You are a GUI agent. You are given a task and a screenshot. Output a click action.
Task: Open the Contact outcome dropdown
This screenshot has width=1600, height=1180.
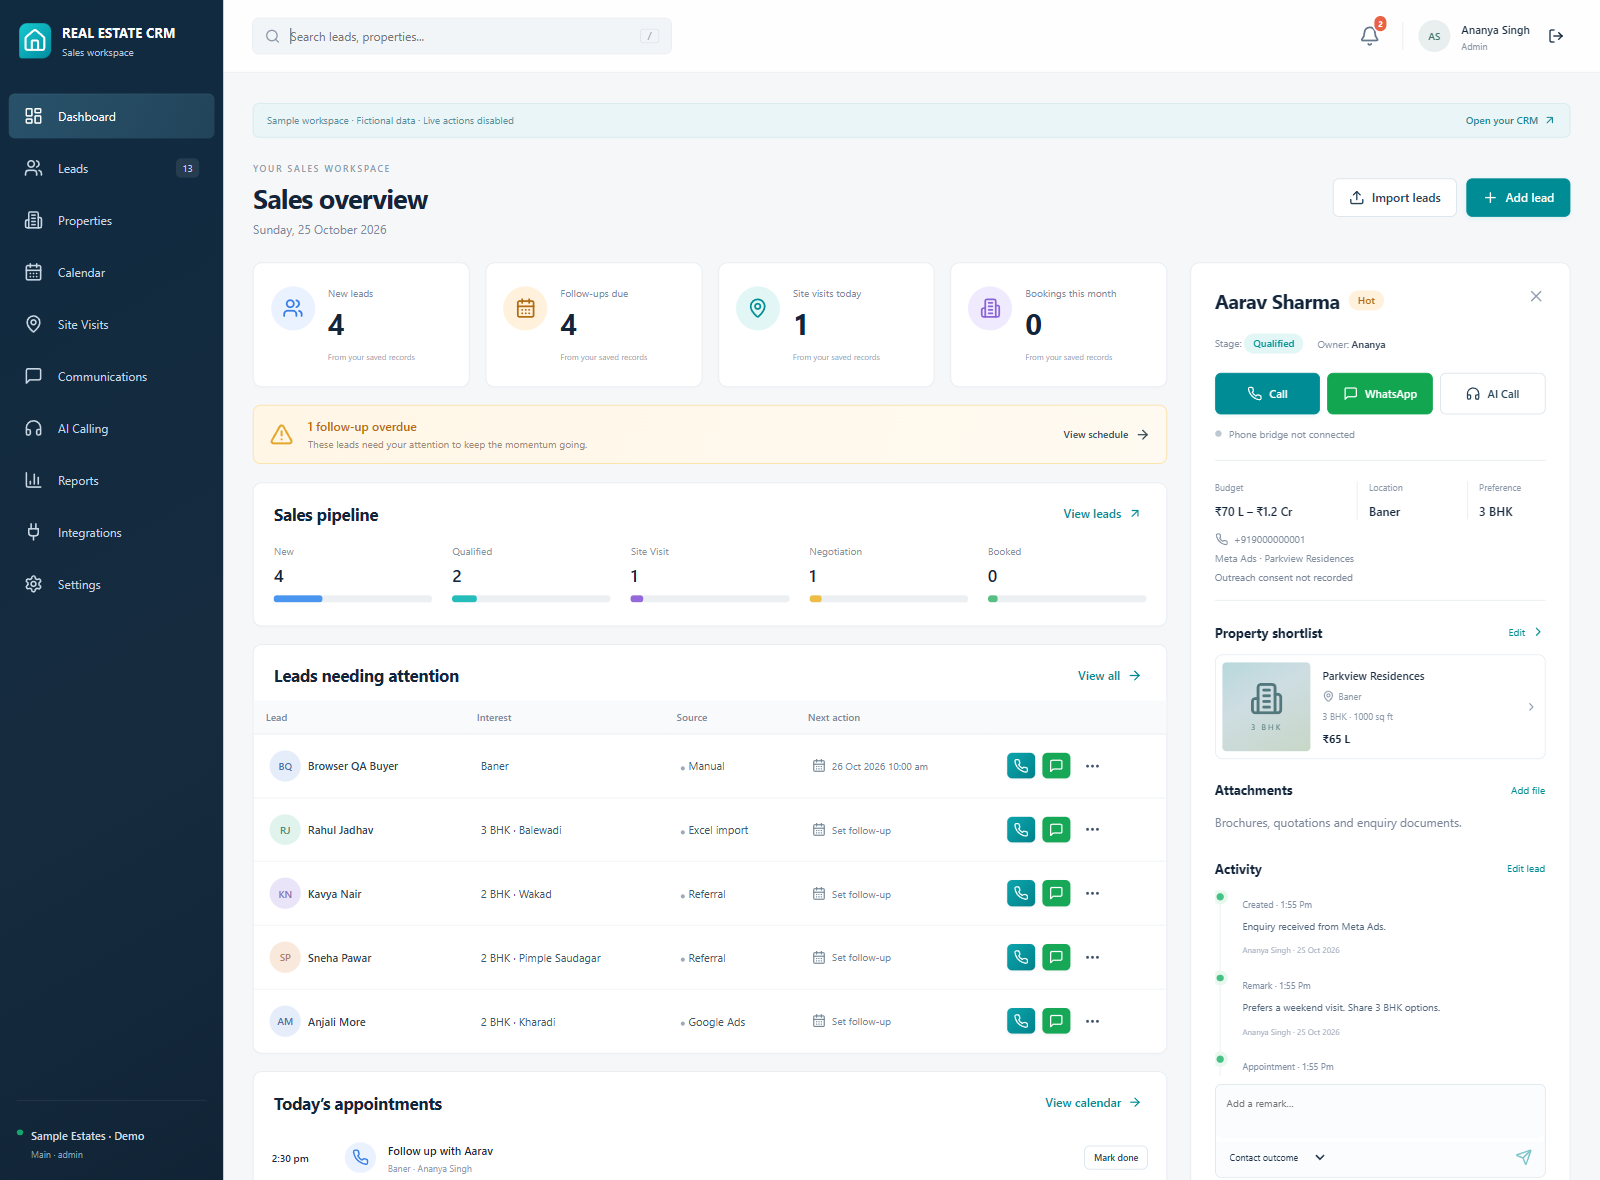pyautogui.click(x=1277, y=1158)
